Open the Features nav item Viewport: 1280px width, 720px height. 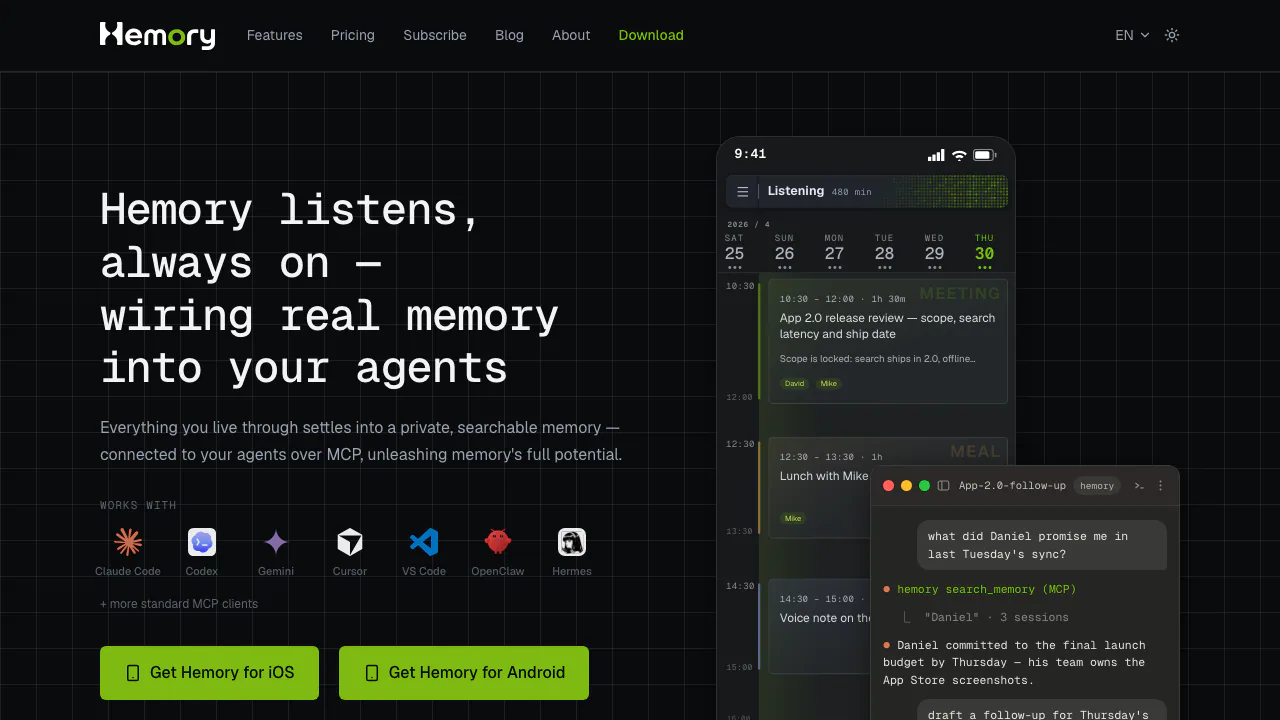point(275,35)
